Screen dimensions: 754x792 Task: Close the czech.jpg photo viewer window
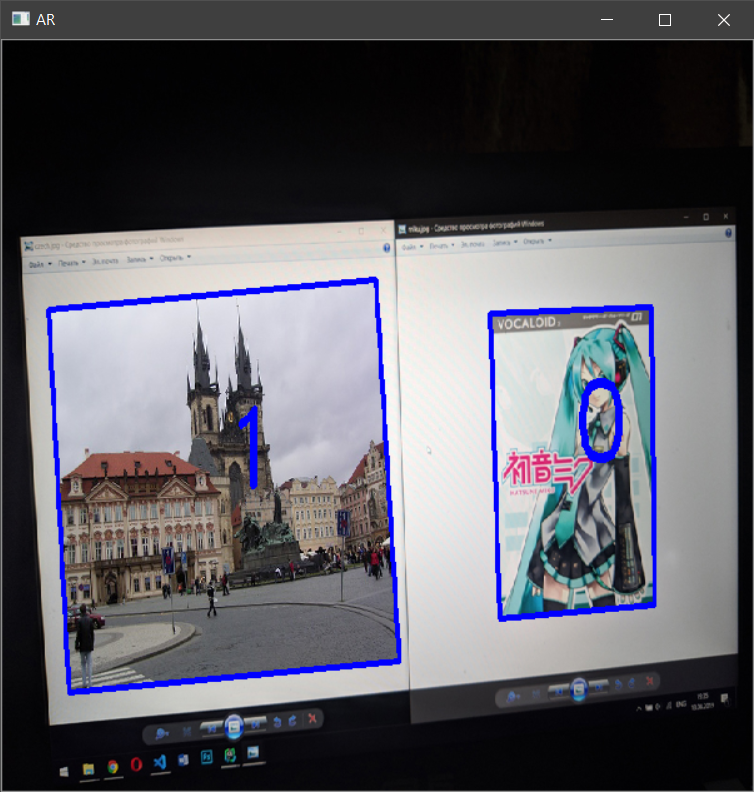click(x=383, y=230)
